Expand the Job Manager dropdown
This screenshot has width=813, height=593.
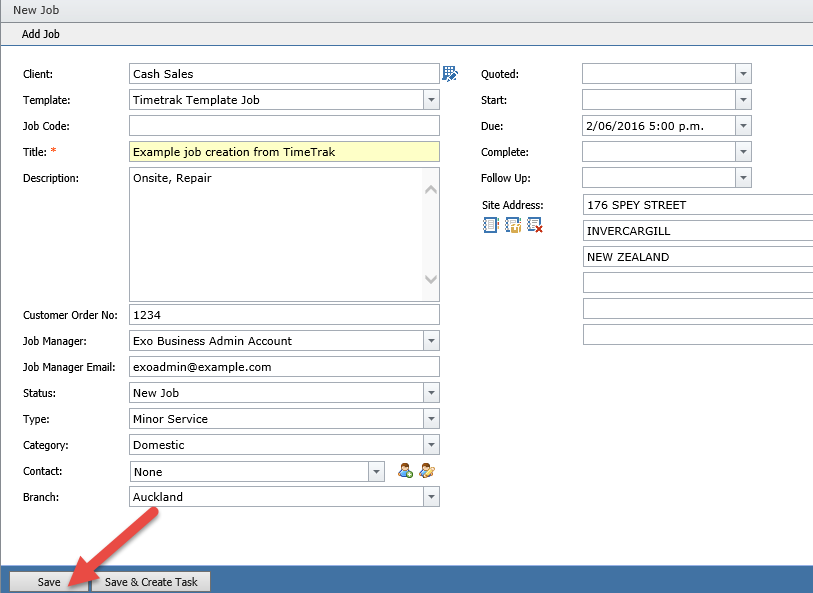[x=431, y=341]
